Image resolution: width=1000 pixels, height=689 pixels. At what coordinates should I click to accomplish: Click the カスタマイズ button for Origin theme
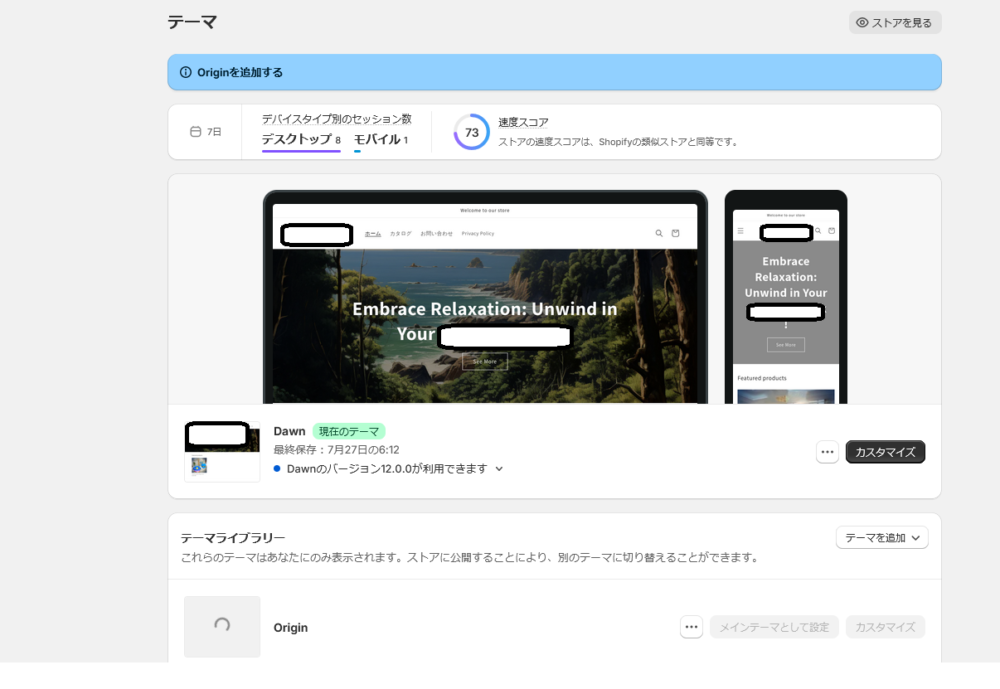click(x=885, y=627)
